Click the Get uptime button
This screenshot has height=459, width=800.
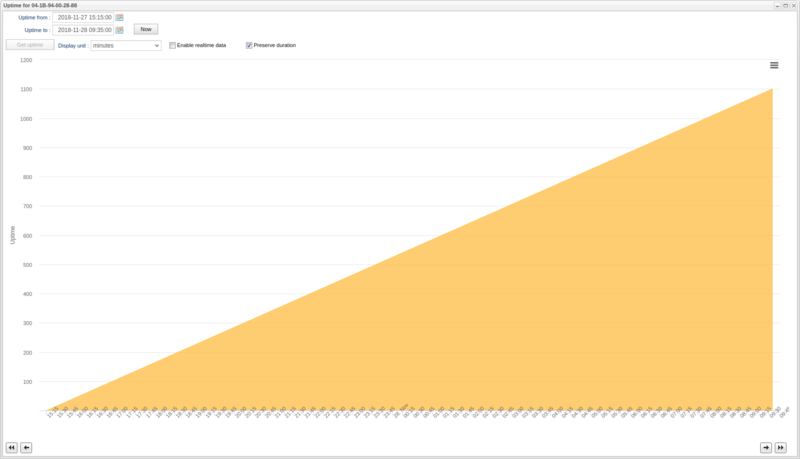point(29,45)
